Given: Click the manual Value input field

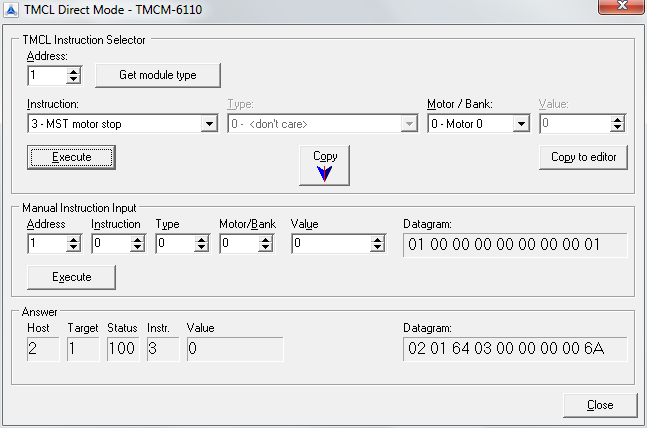Looking at the screenshot, I should point(330,244).
